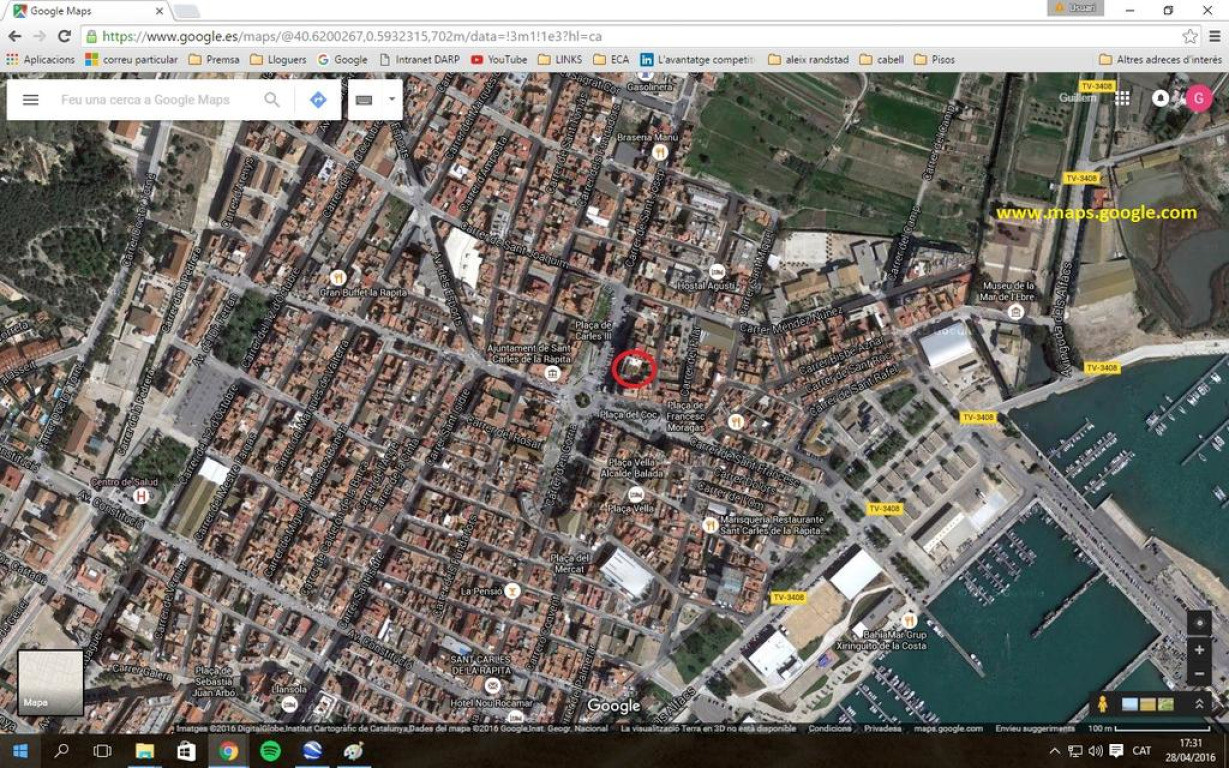Screen dimensions: 1229x768
Task: Open Google notifications bell icon
Action: pyautogui.click(x=1161, y=98)
